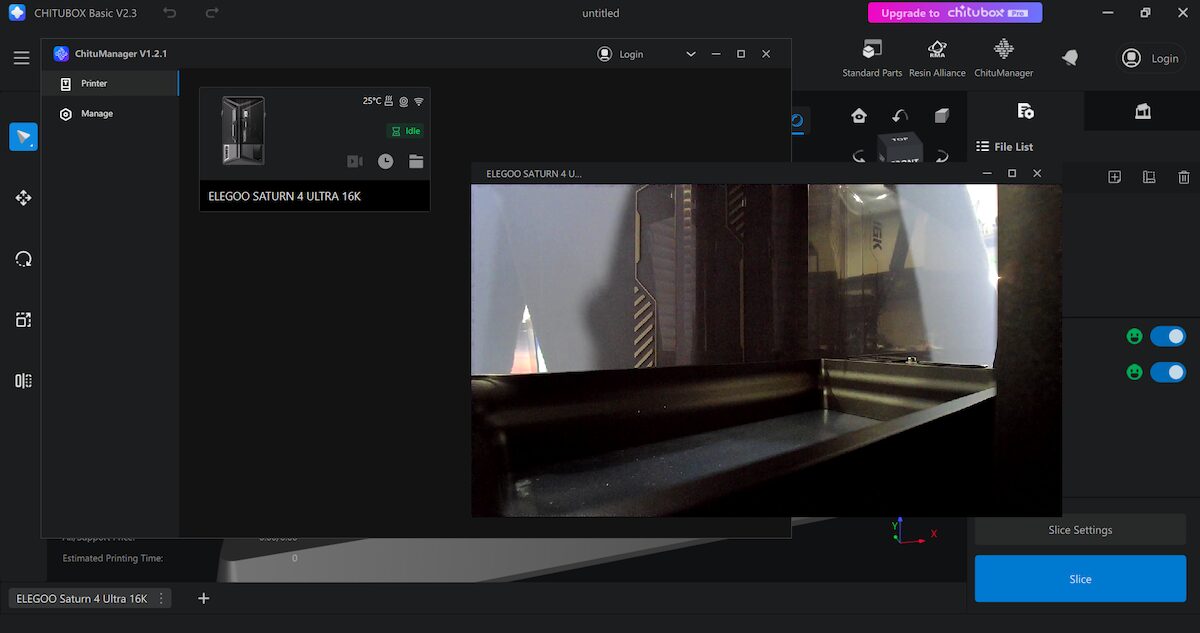Open printer files folder icon on card
Screen dimensions: 1200x633
tap(416, 161)
